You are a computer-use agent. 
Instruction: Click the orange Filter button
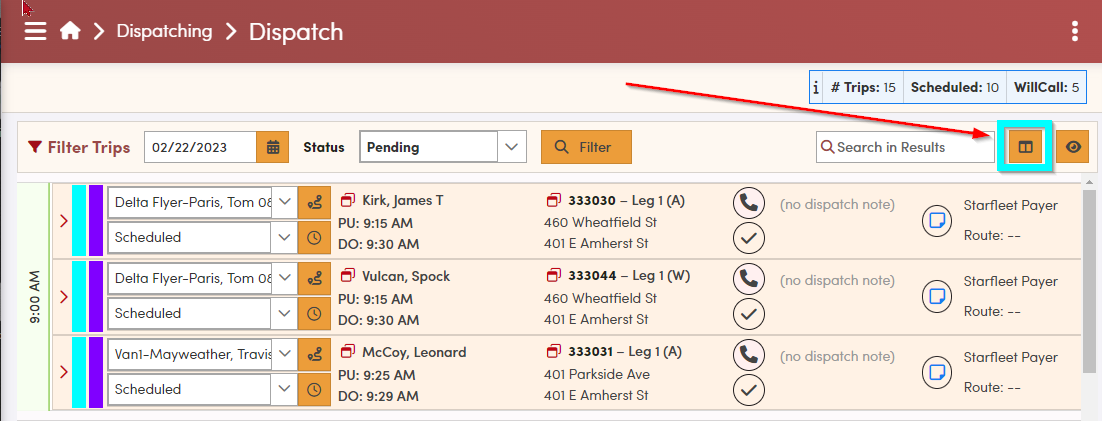(586, 147)
